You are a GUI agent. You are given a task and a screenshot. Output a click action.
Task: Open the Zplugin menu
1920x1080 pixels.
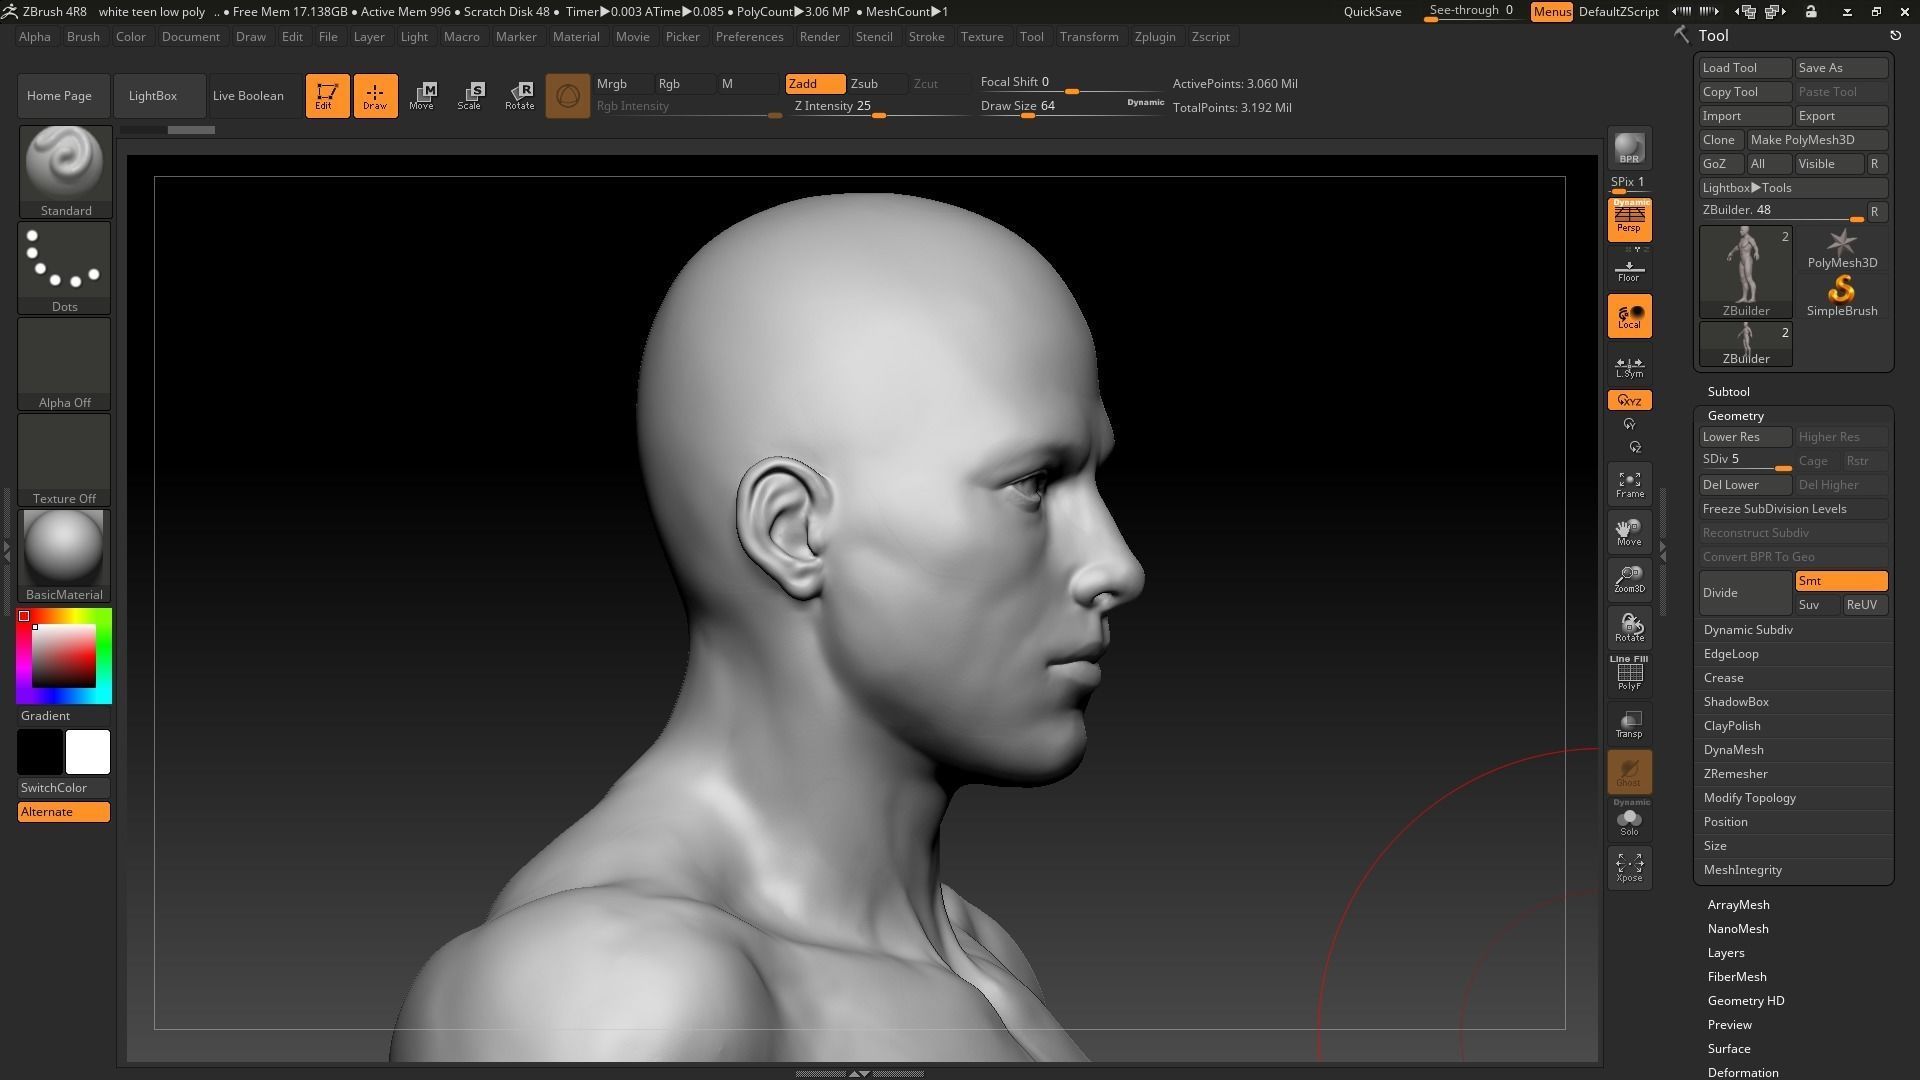pos(1155,37)
